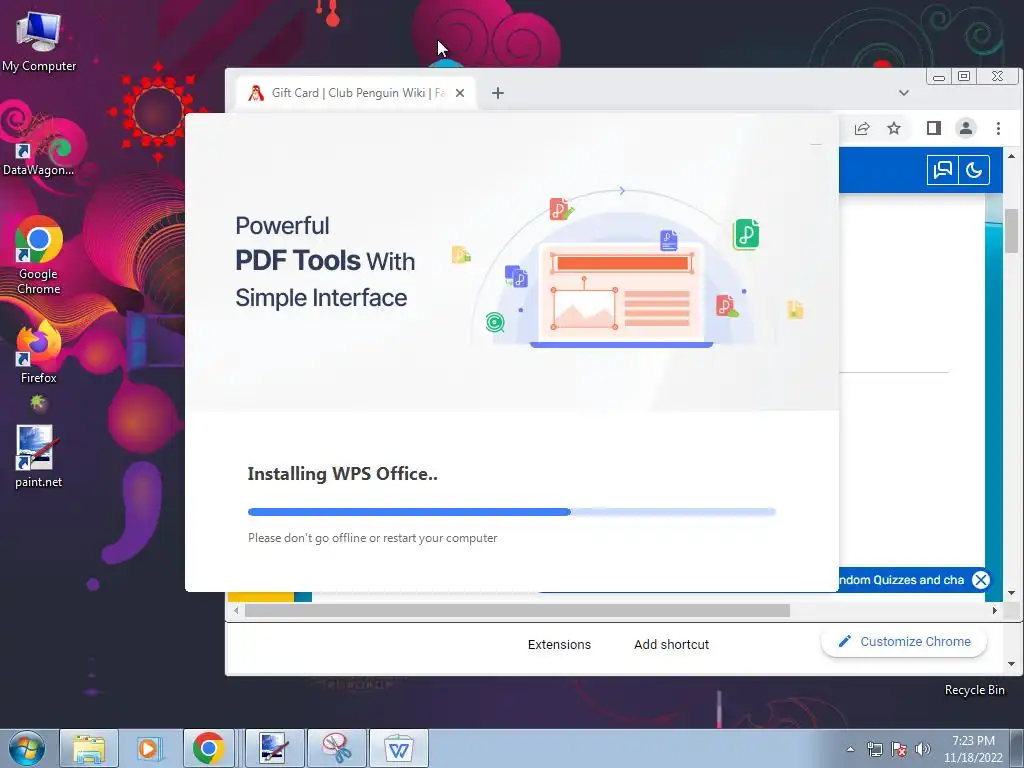Click page vertical scrollbar up arrow
1024x768 pixels.
pos(1011,156)
